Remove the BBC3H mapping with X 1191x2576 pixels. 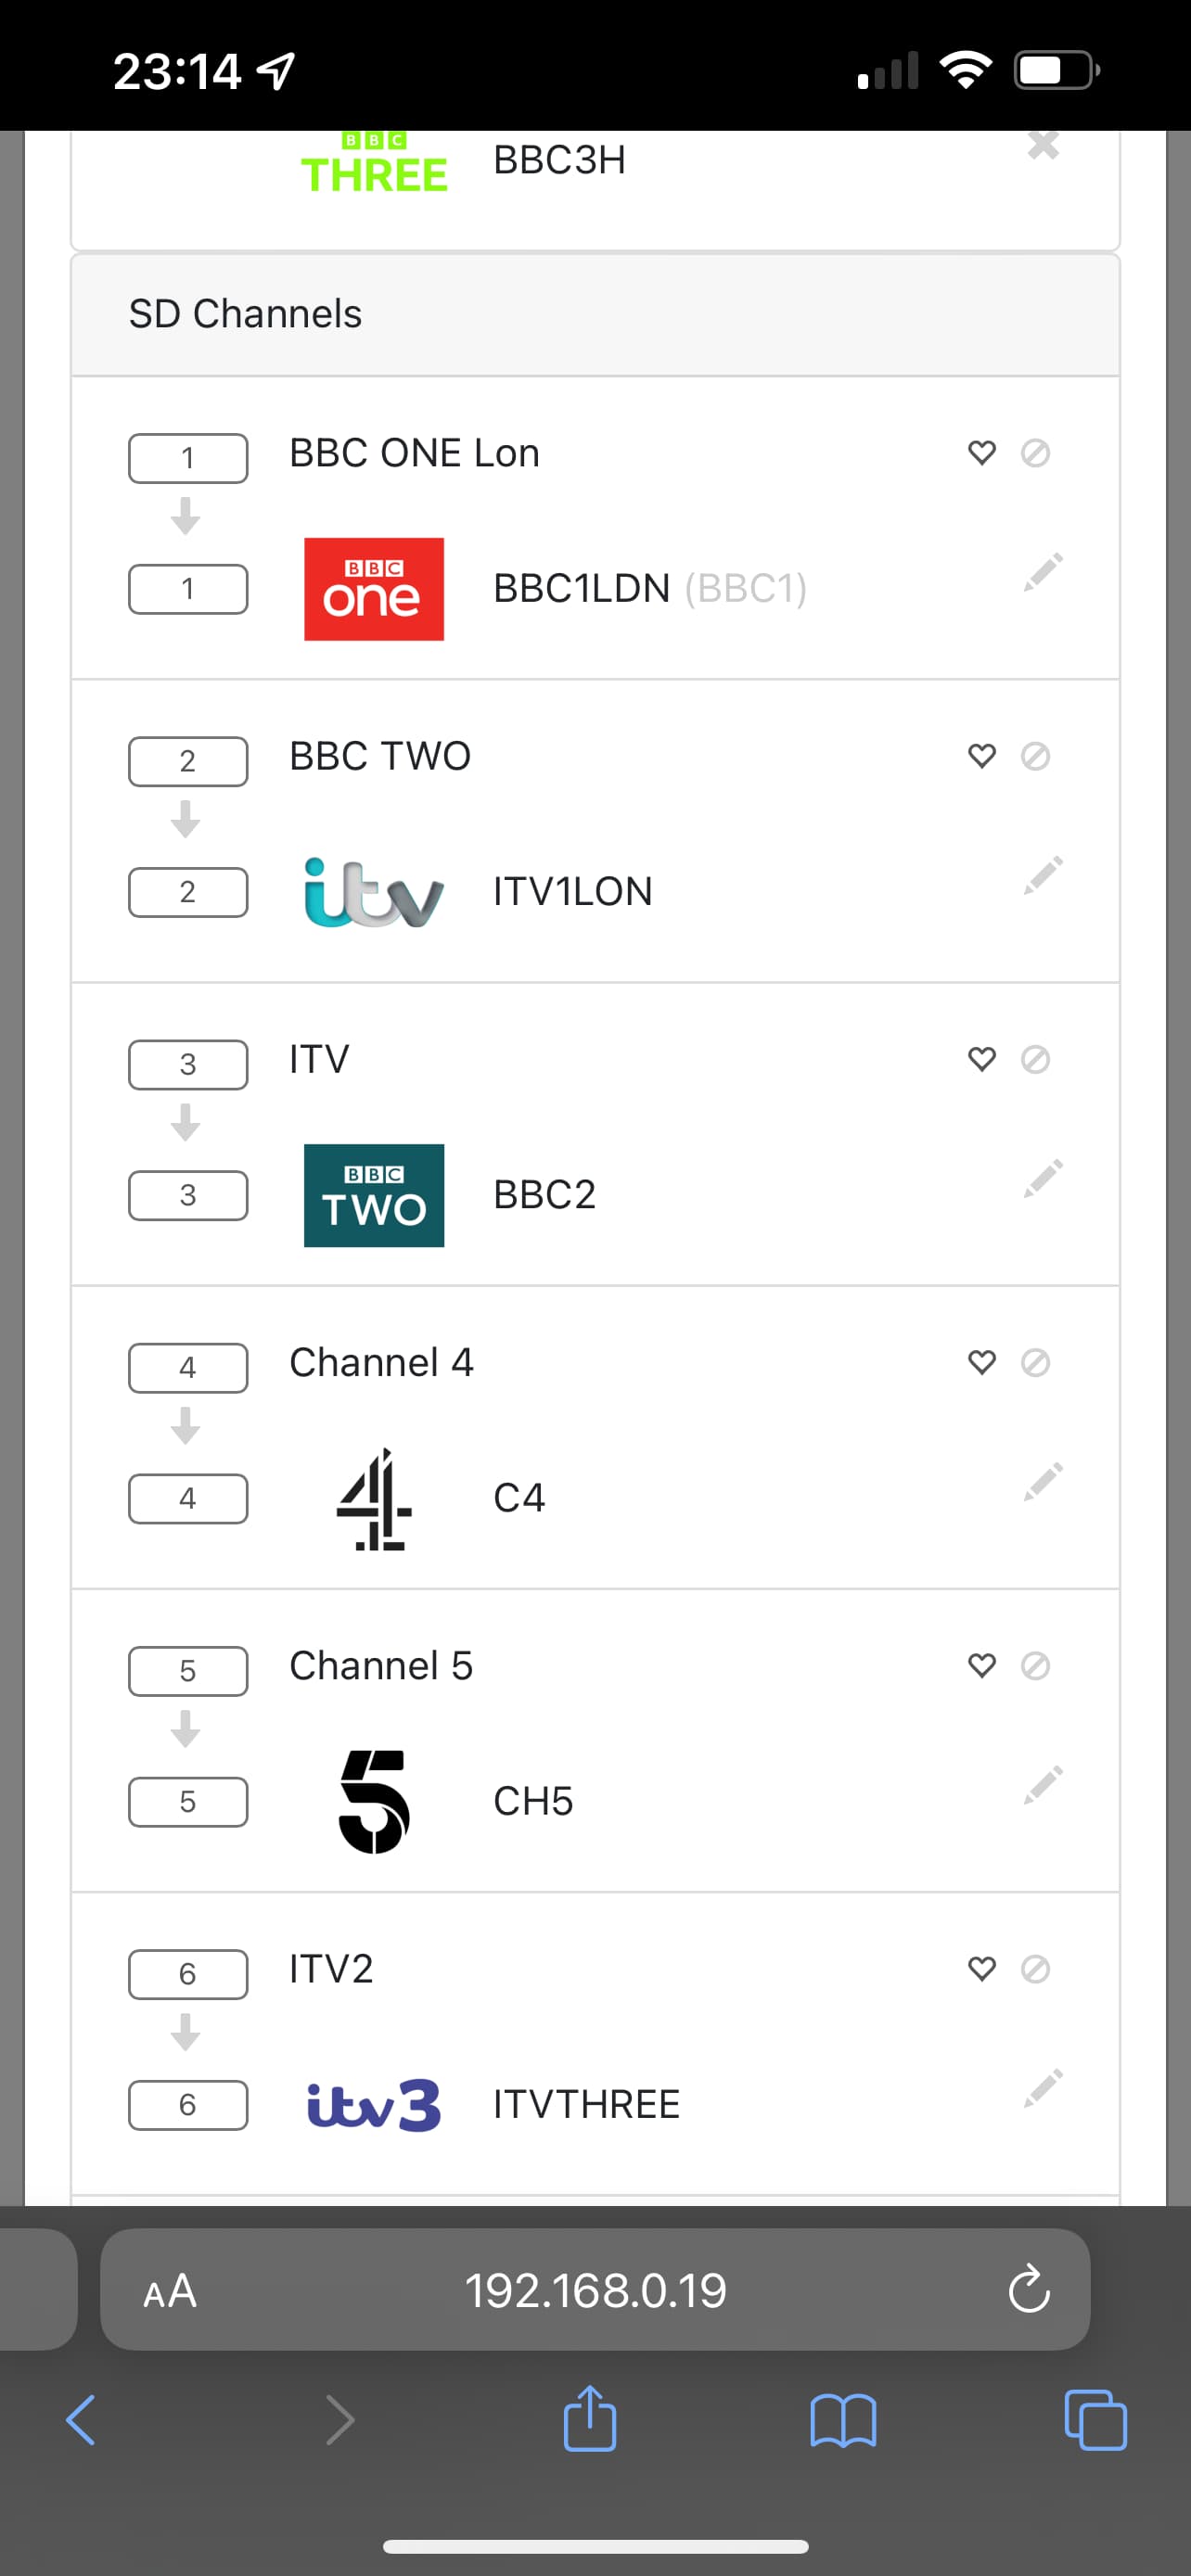tap(1042, 147)
